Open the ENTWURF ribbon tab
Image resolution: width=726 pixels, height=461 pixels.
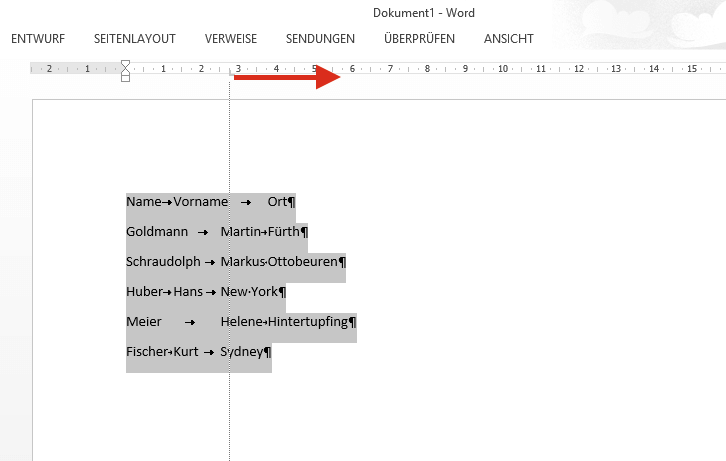pos(38,39)
